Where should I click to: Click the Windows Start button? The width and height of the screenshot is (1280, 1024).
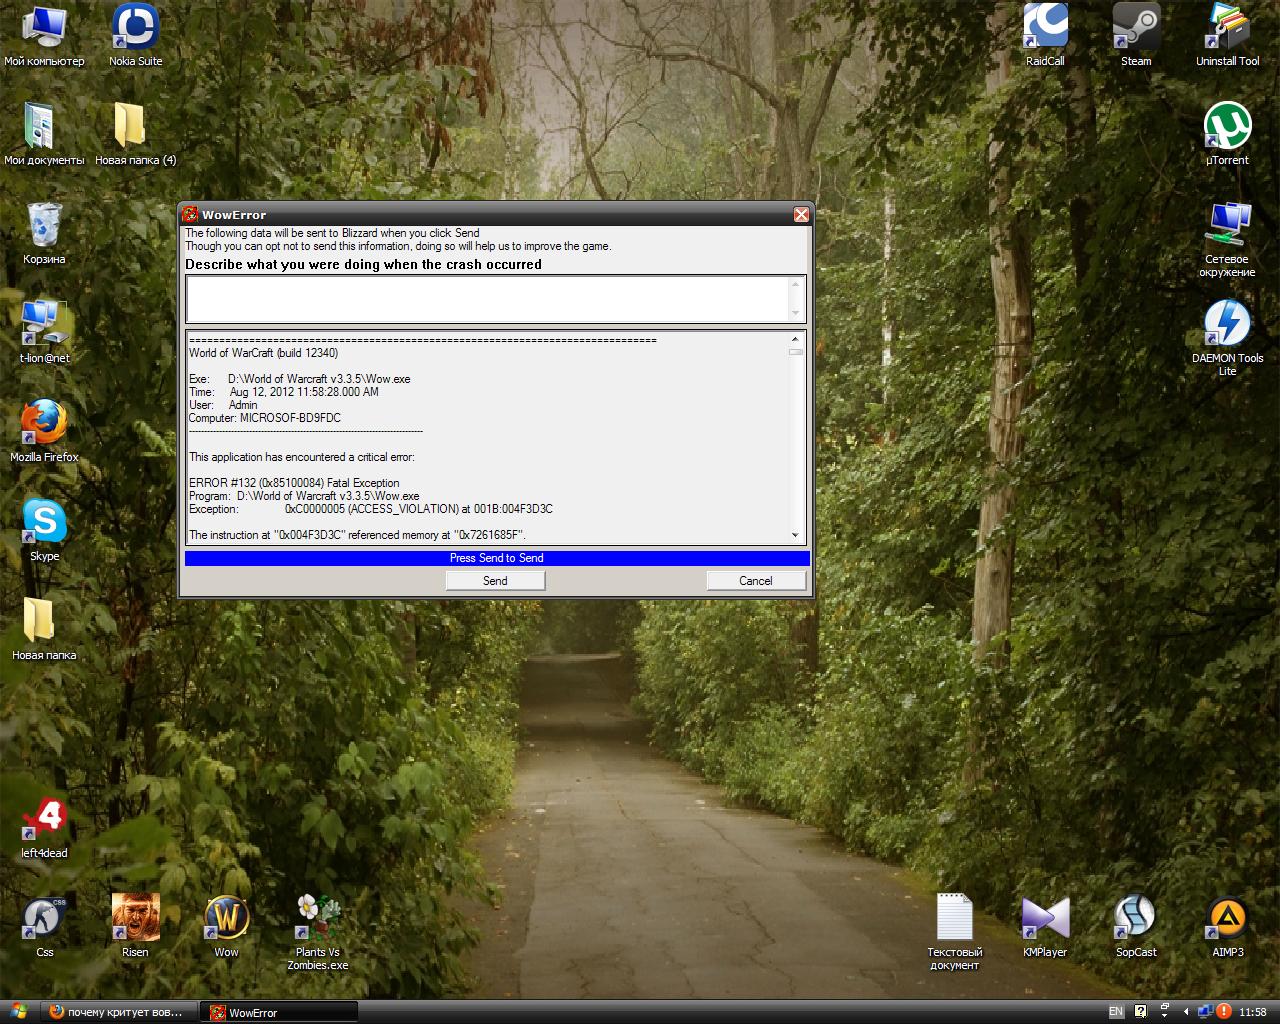click(19, 1011)
